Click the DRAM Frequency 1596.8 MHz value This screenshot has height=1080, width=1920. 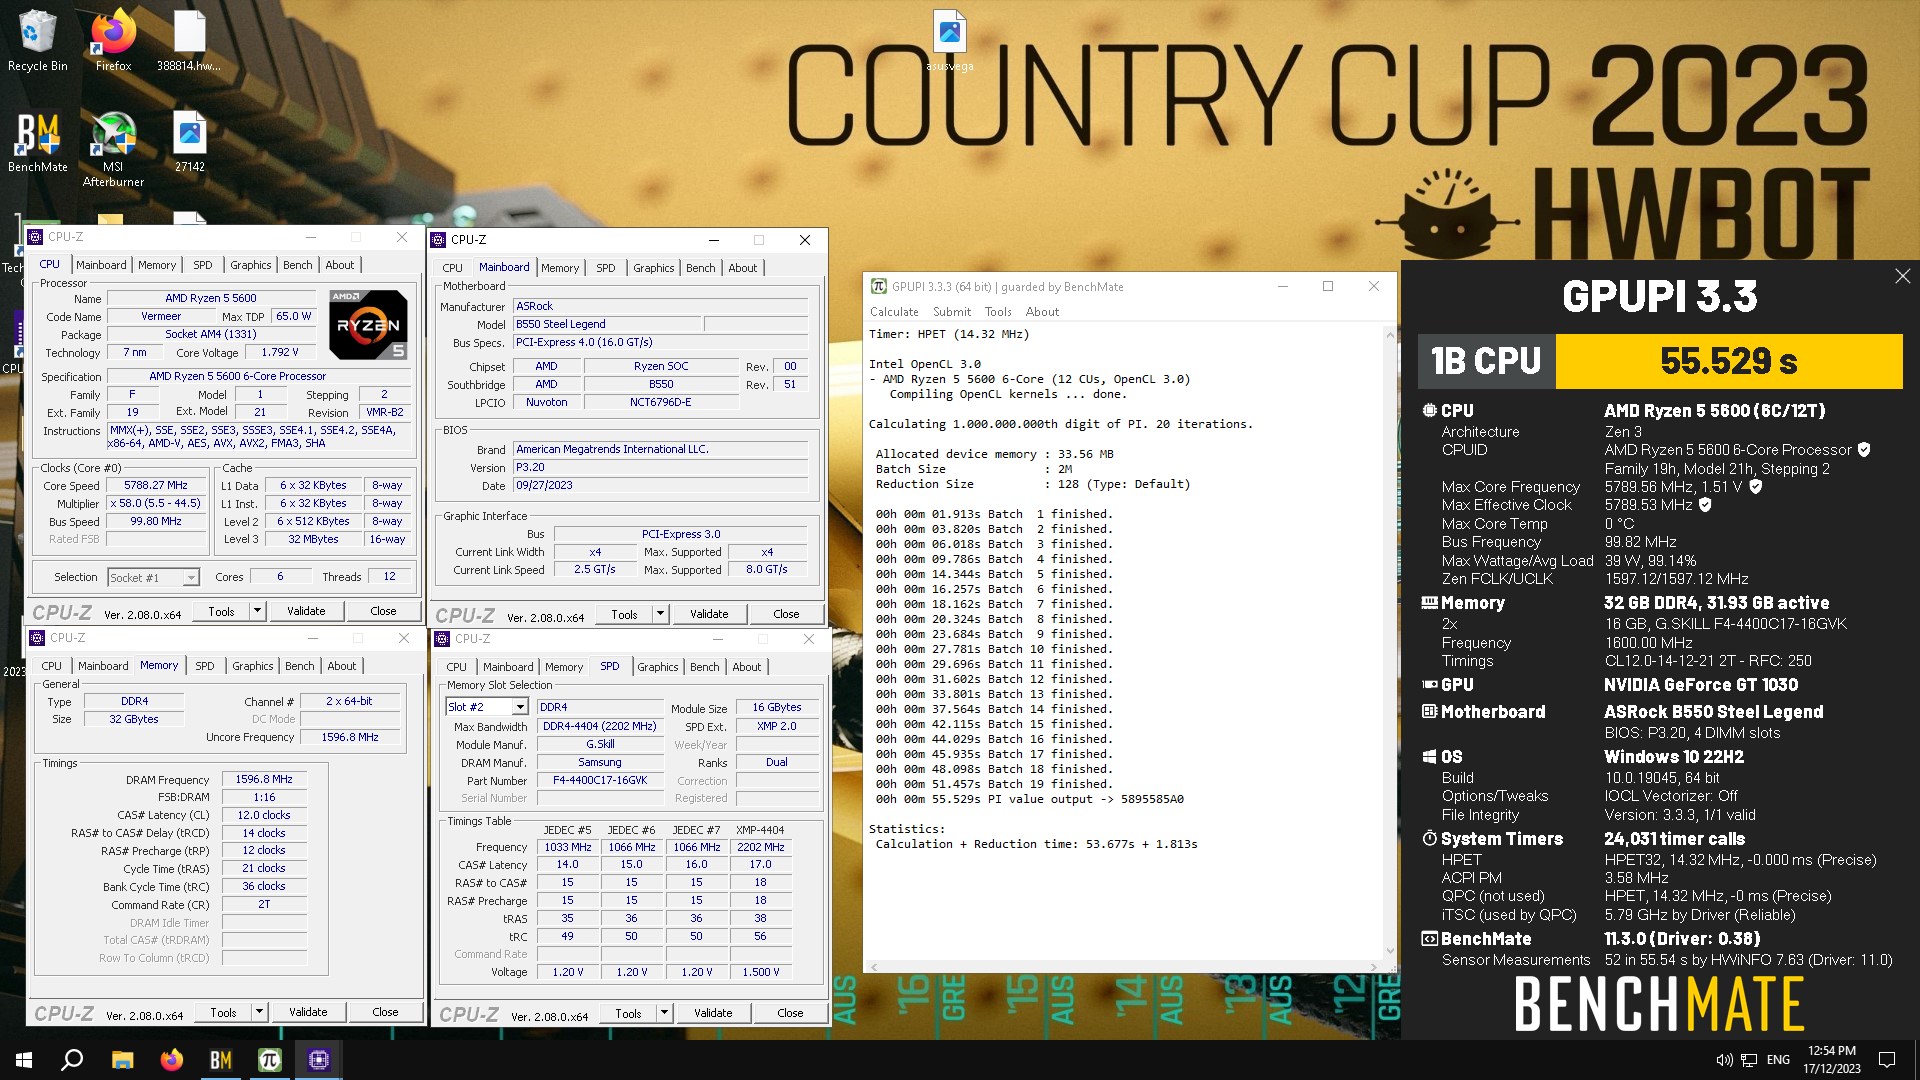tap(264, 779)
